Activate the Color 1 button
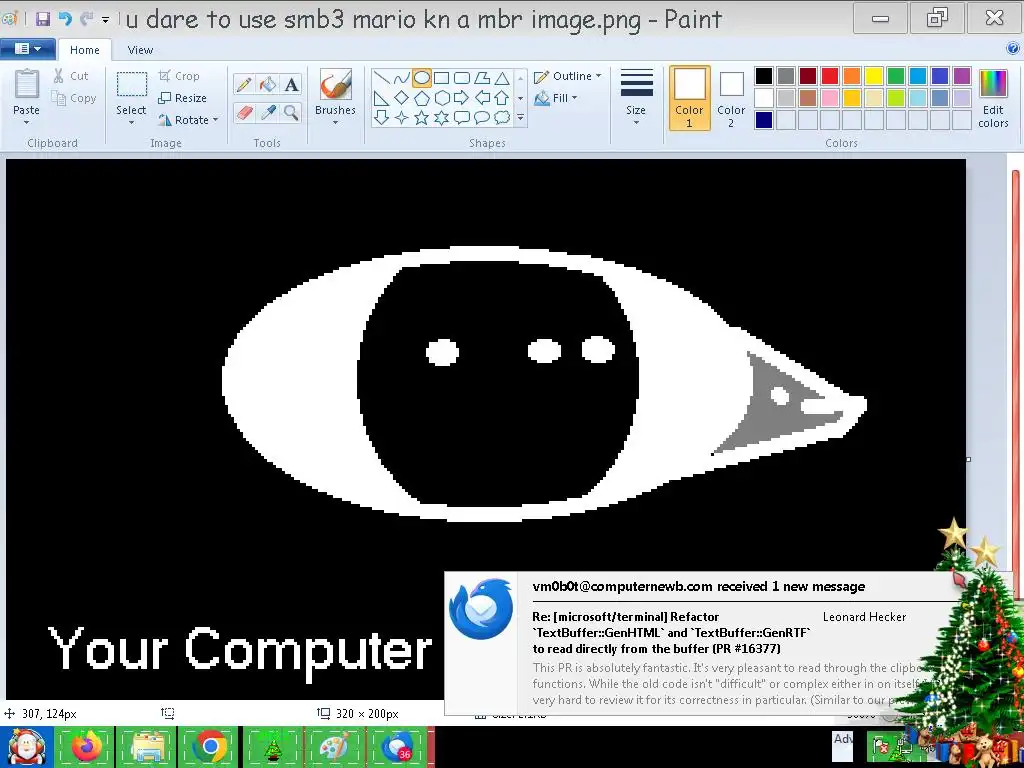Viewport: 1024px width, 768px height. click(x=689, y=98)
